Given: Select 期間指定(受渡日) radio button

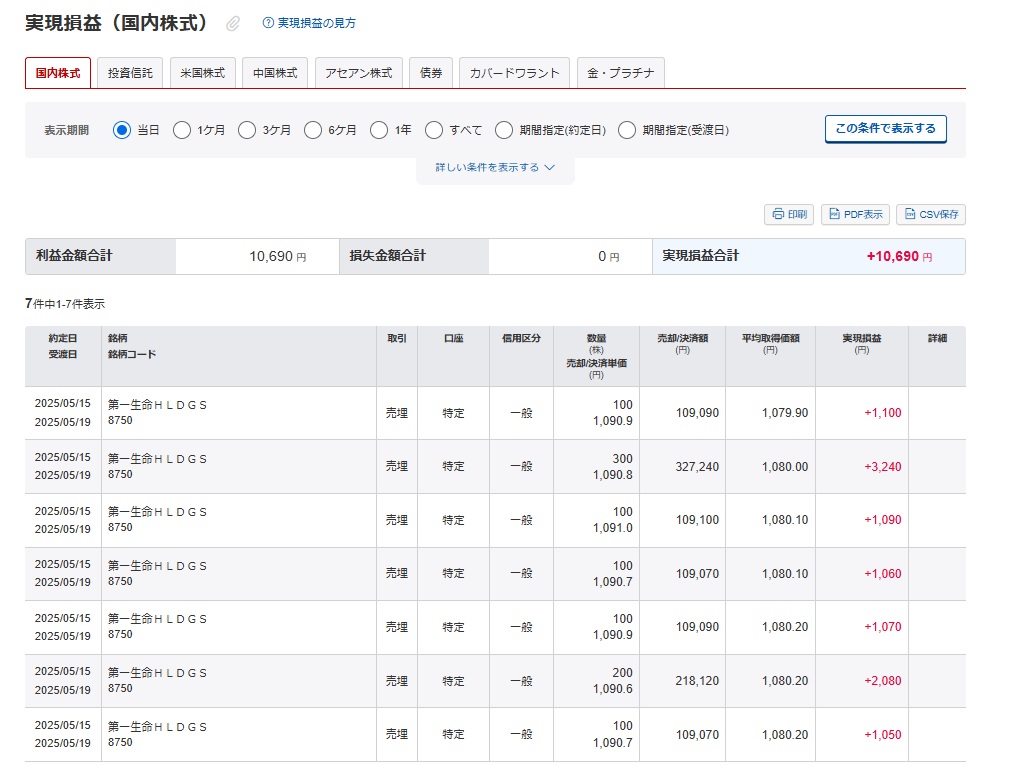Looking at the screenshot, I should point(627,130).
